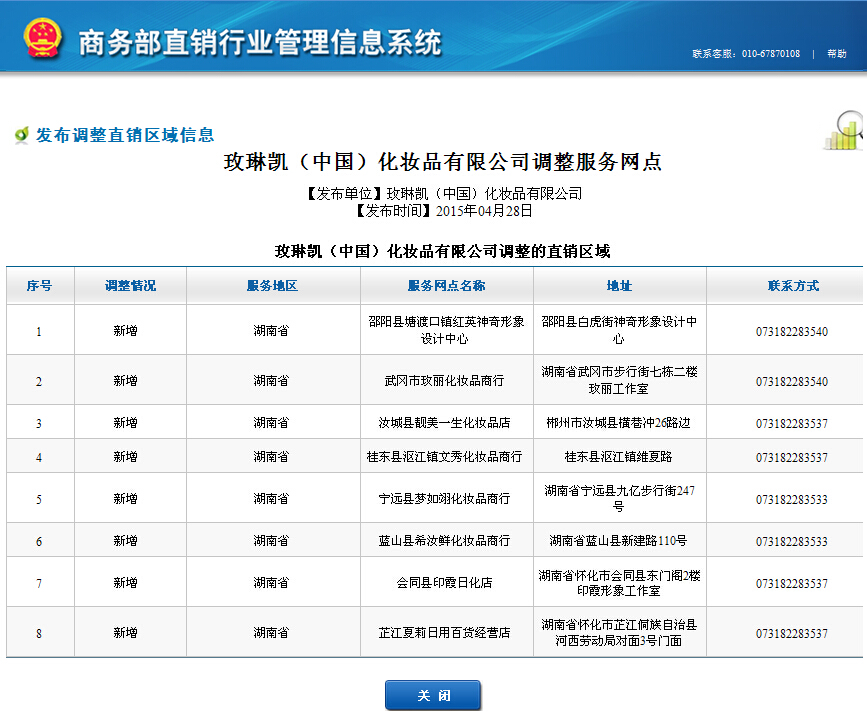Viewport: 867px width, 719px height.
Task: Select address 桂东县沤江镇维夏路
Action: tap(619, 457)
